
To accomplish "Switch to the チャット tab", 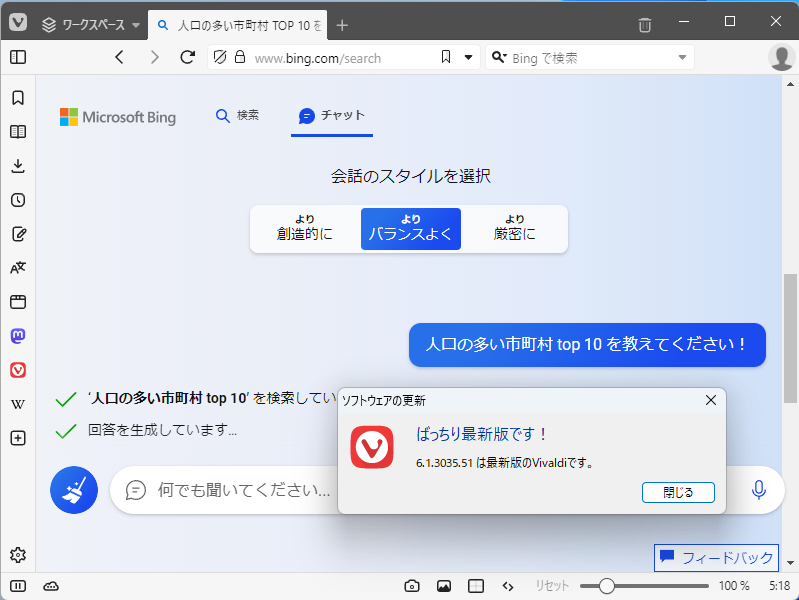I will pos(332,116).
